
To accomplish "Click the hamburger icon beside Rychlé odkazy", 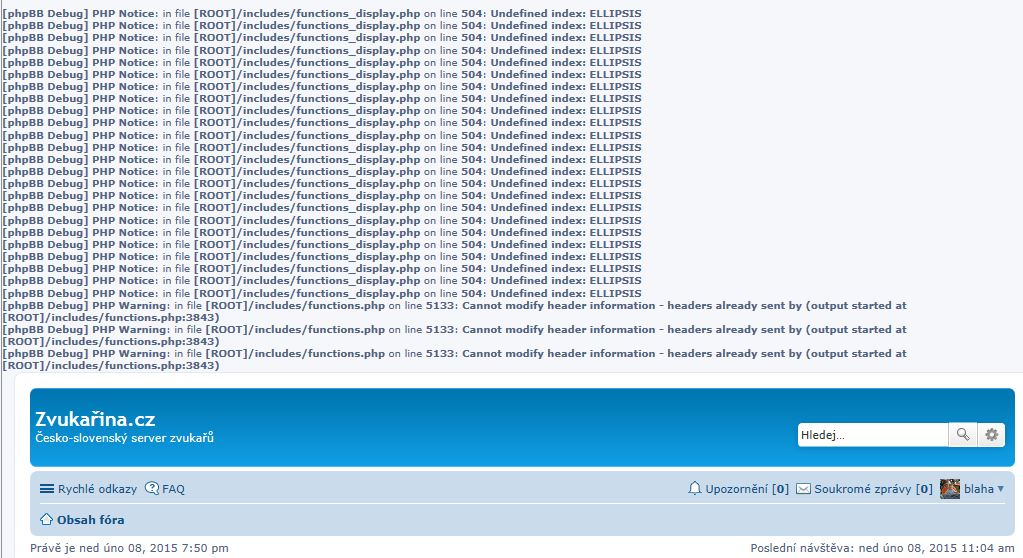I will 47,489.
